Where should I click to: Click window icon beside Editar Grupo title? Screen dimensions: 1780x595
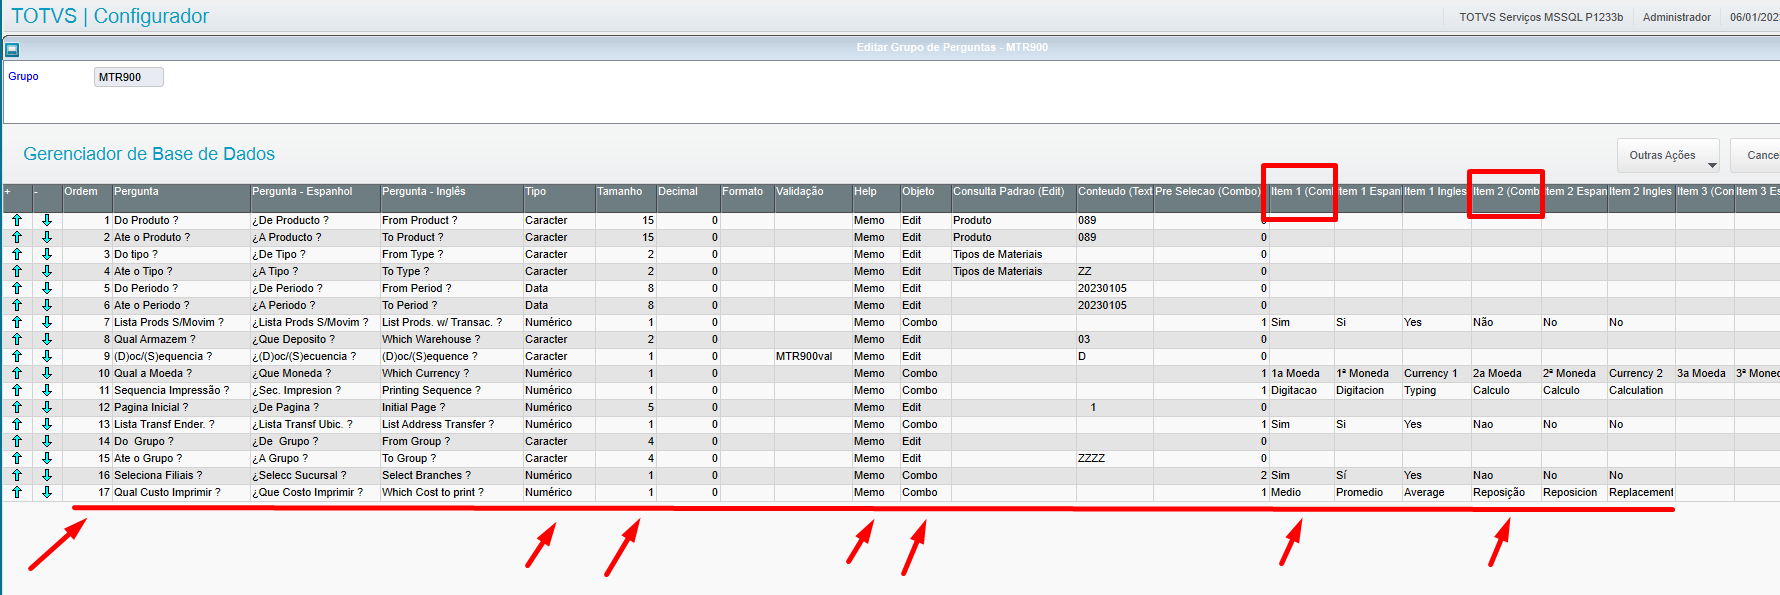point(12,49)
